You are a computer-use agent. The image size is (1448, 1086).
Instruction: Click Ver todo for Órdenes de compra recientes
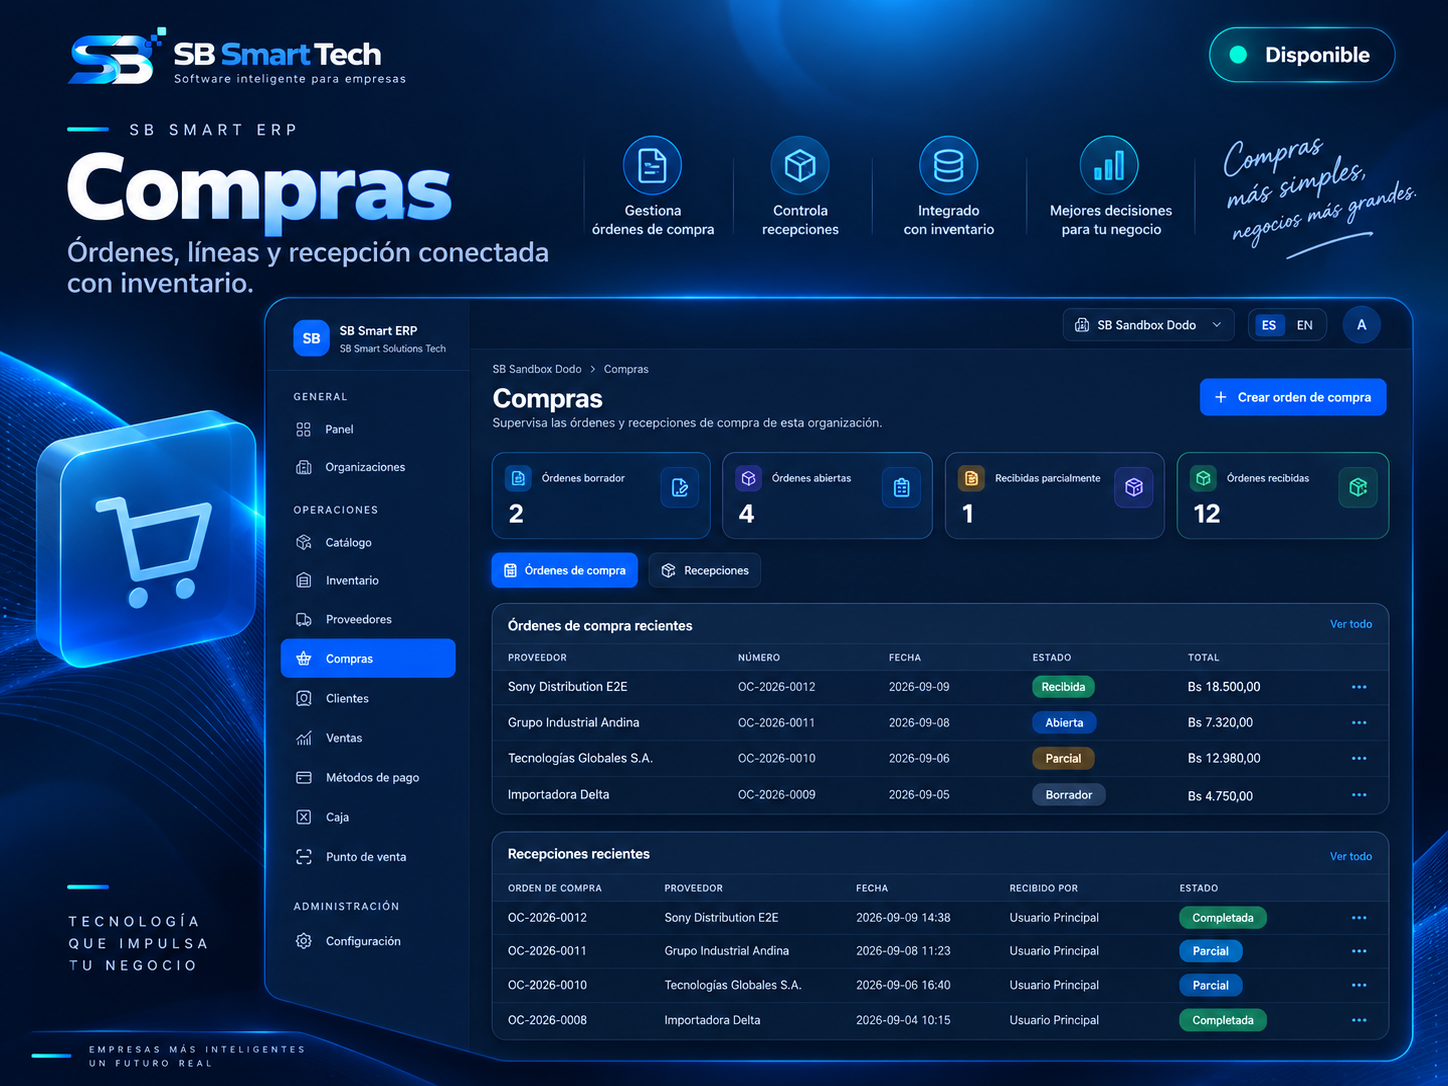coord(1350,624)
